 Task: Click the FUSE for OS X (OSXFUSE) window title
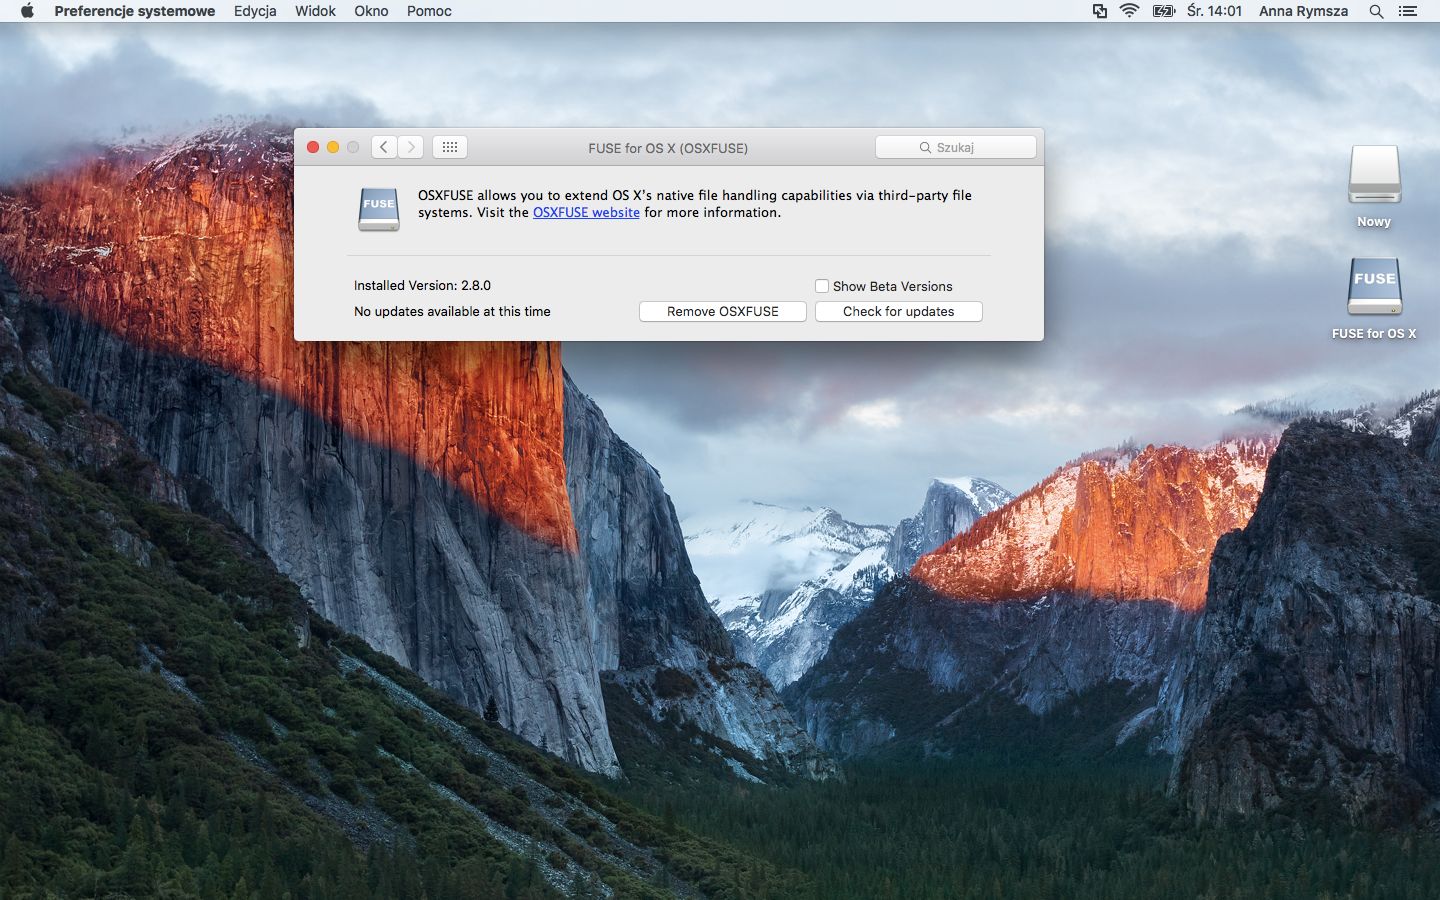pos(668,148)
